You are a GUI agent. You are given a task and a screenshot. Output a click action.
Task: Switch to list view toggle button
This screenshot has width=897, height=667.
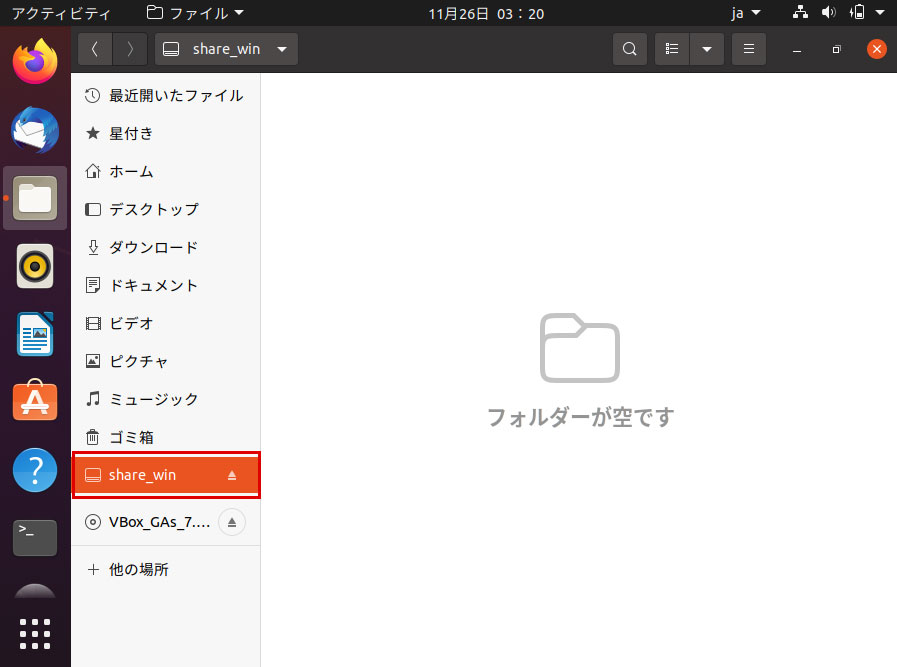tap(672, 49)
